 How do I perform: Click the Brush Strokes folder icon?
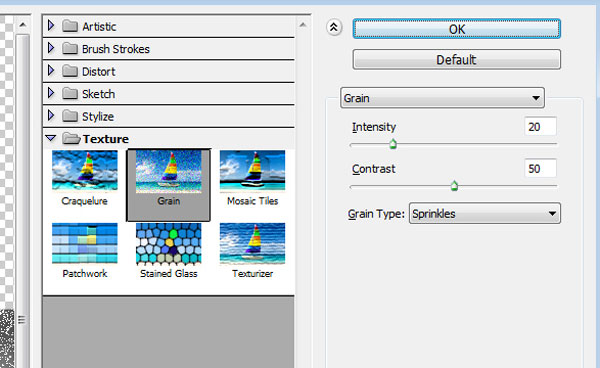(70, 49)
